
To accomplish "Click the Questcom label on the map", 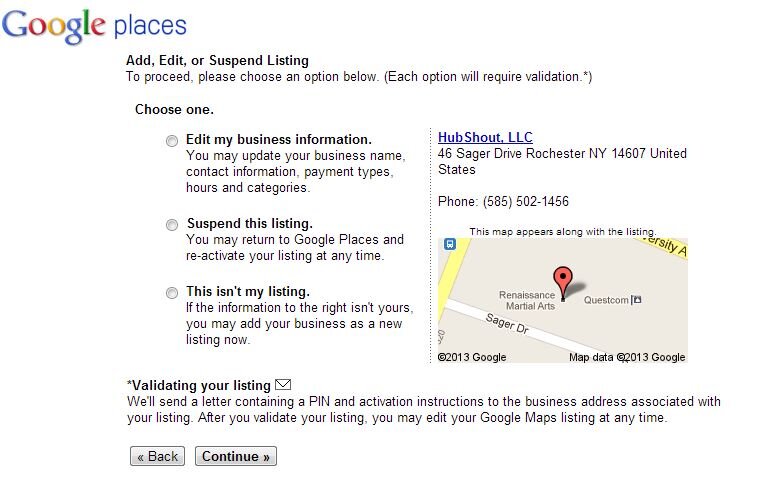I will (x=606, y=300).
